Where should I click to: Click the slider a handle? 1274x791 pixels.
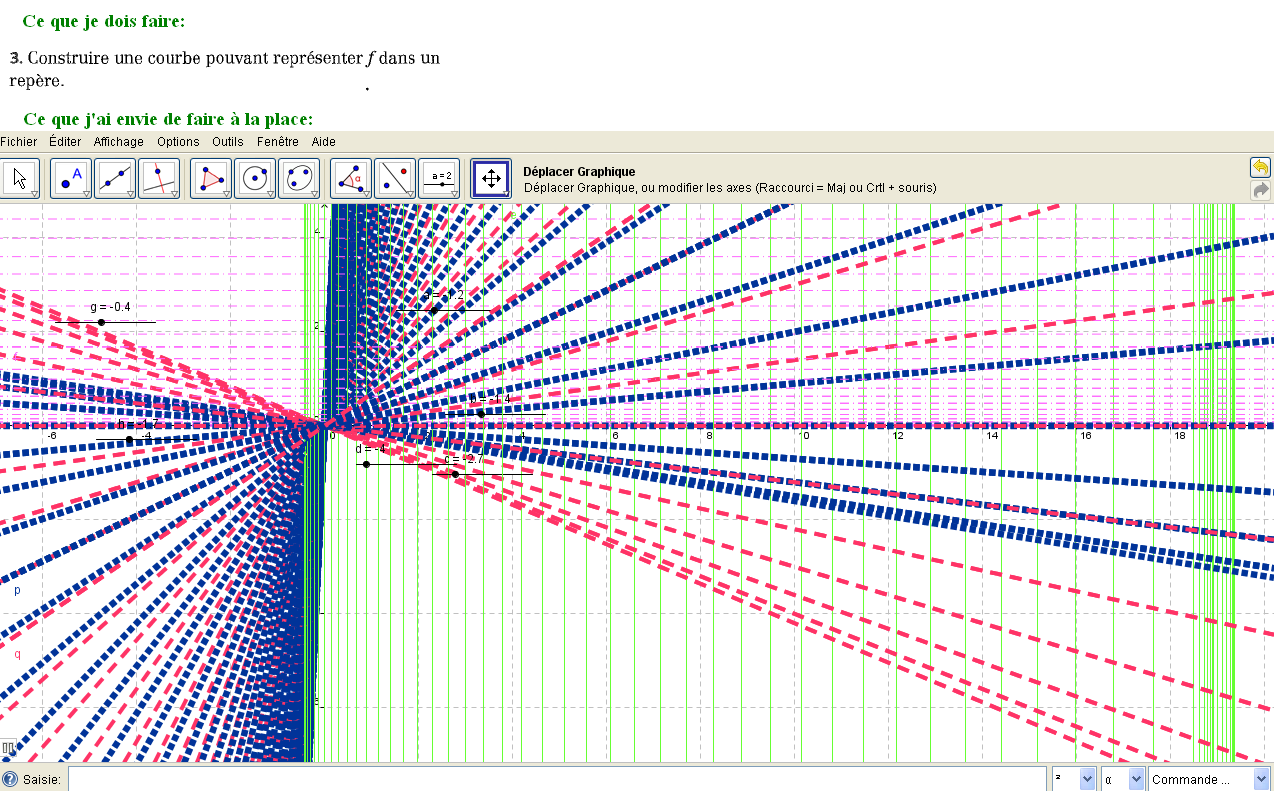pyautogui.click(x=434, y=311)
